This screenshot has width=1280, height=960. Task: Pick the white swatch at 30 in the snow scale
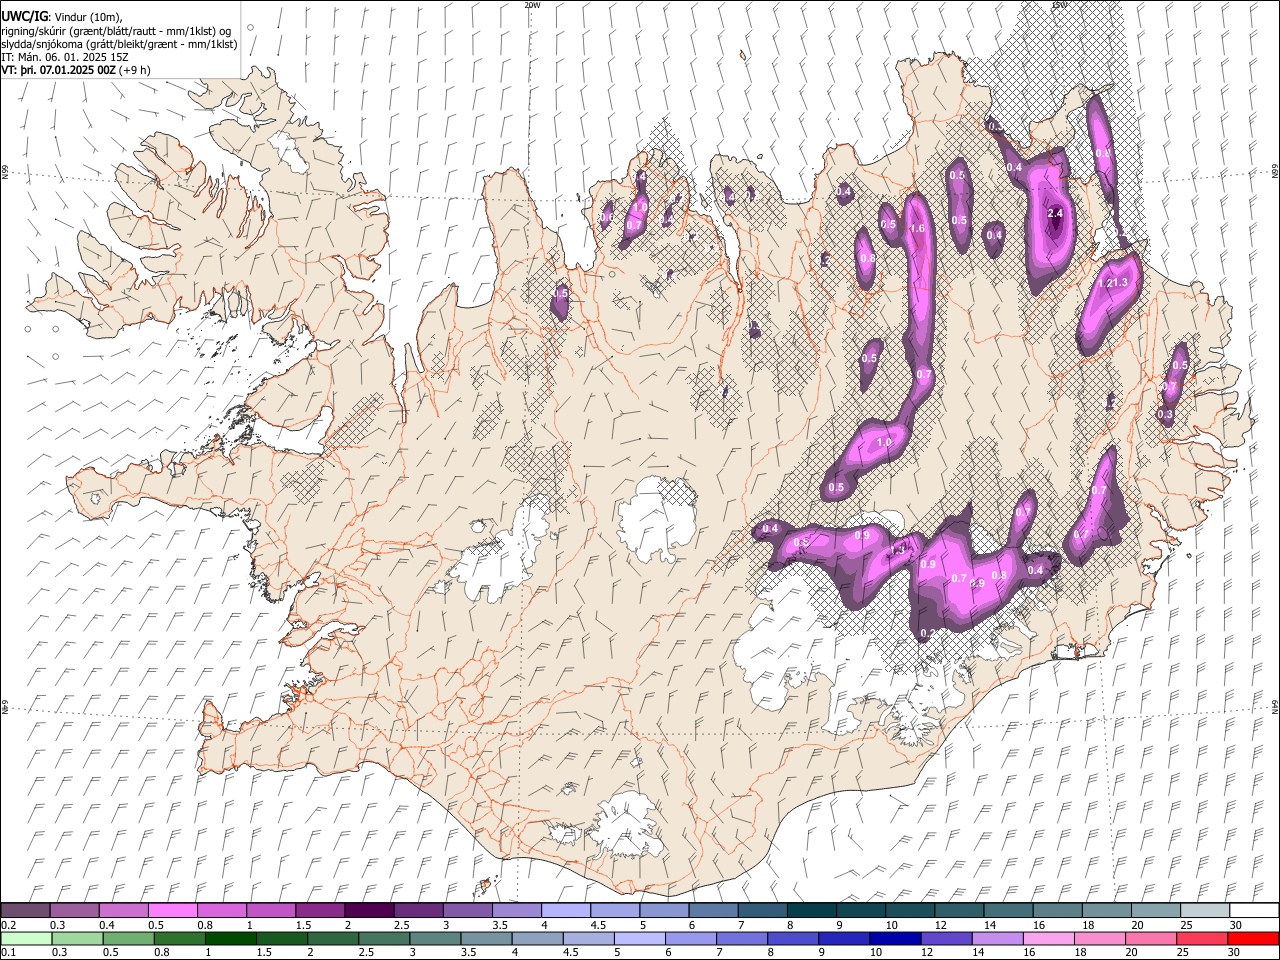coord(1254,911)
